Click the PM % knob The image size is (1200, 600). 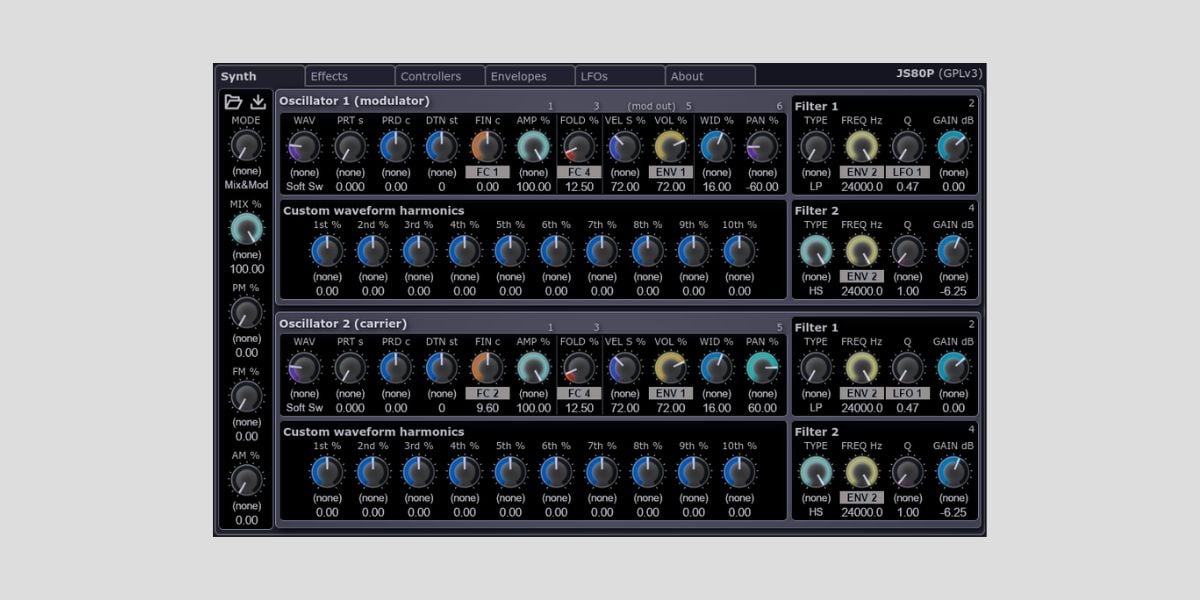[246, 313]
